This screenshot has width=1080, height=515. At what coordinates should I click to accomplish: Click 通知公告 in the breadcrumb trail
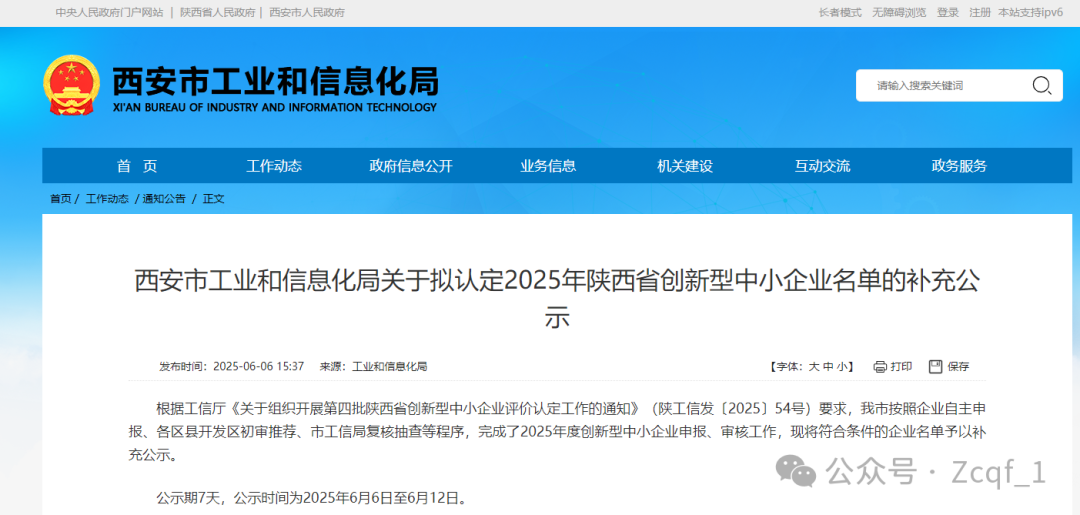(164, 199)
